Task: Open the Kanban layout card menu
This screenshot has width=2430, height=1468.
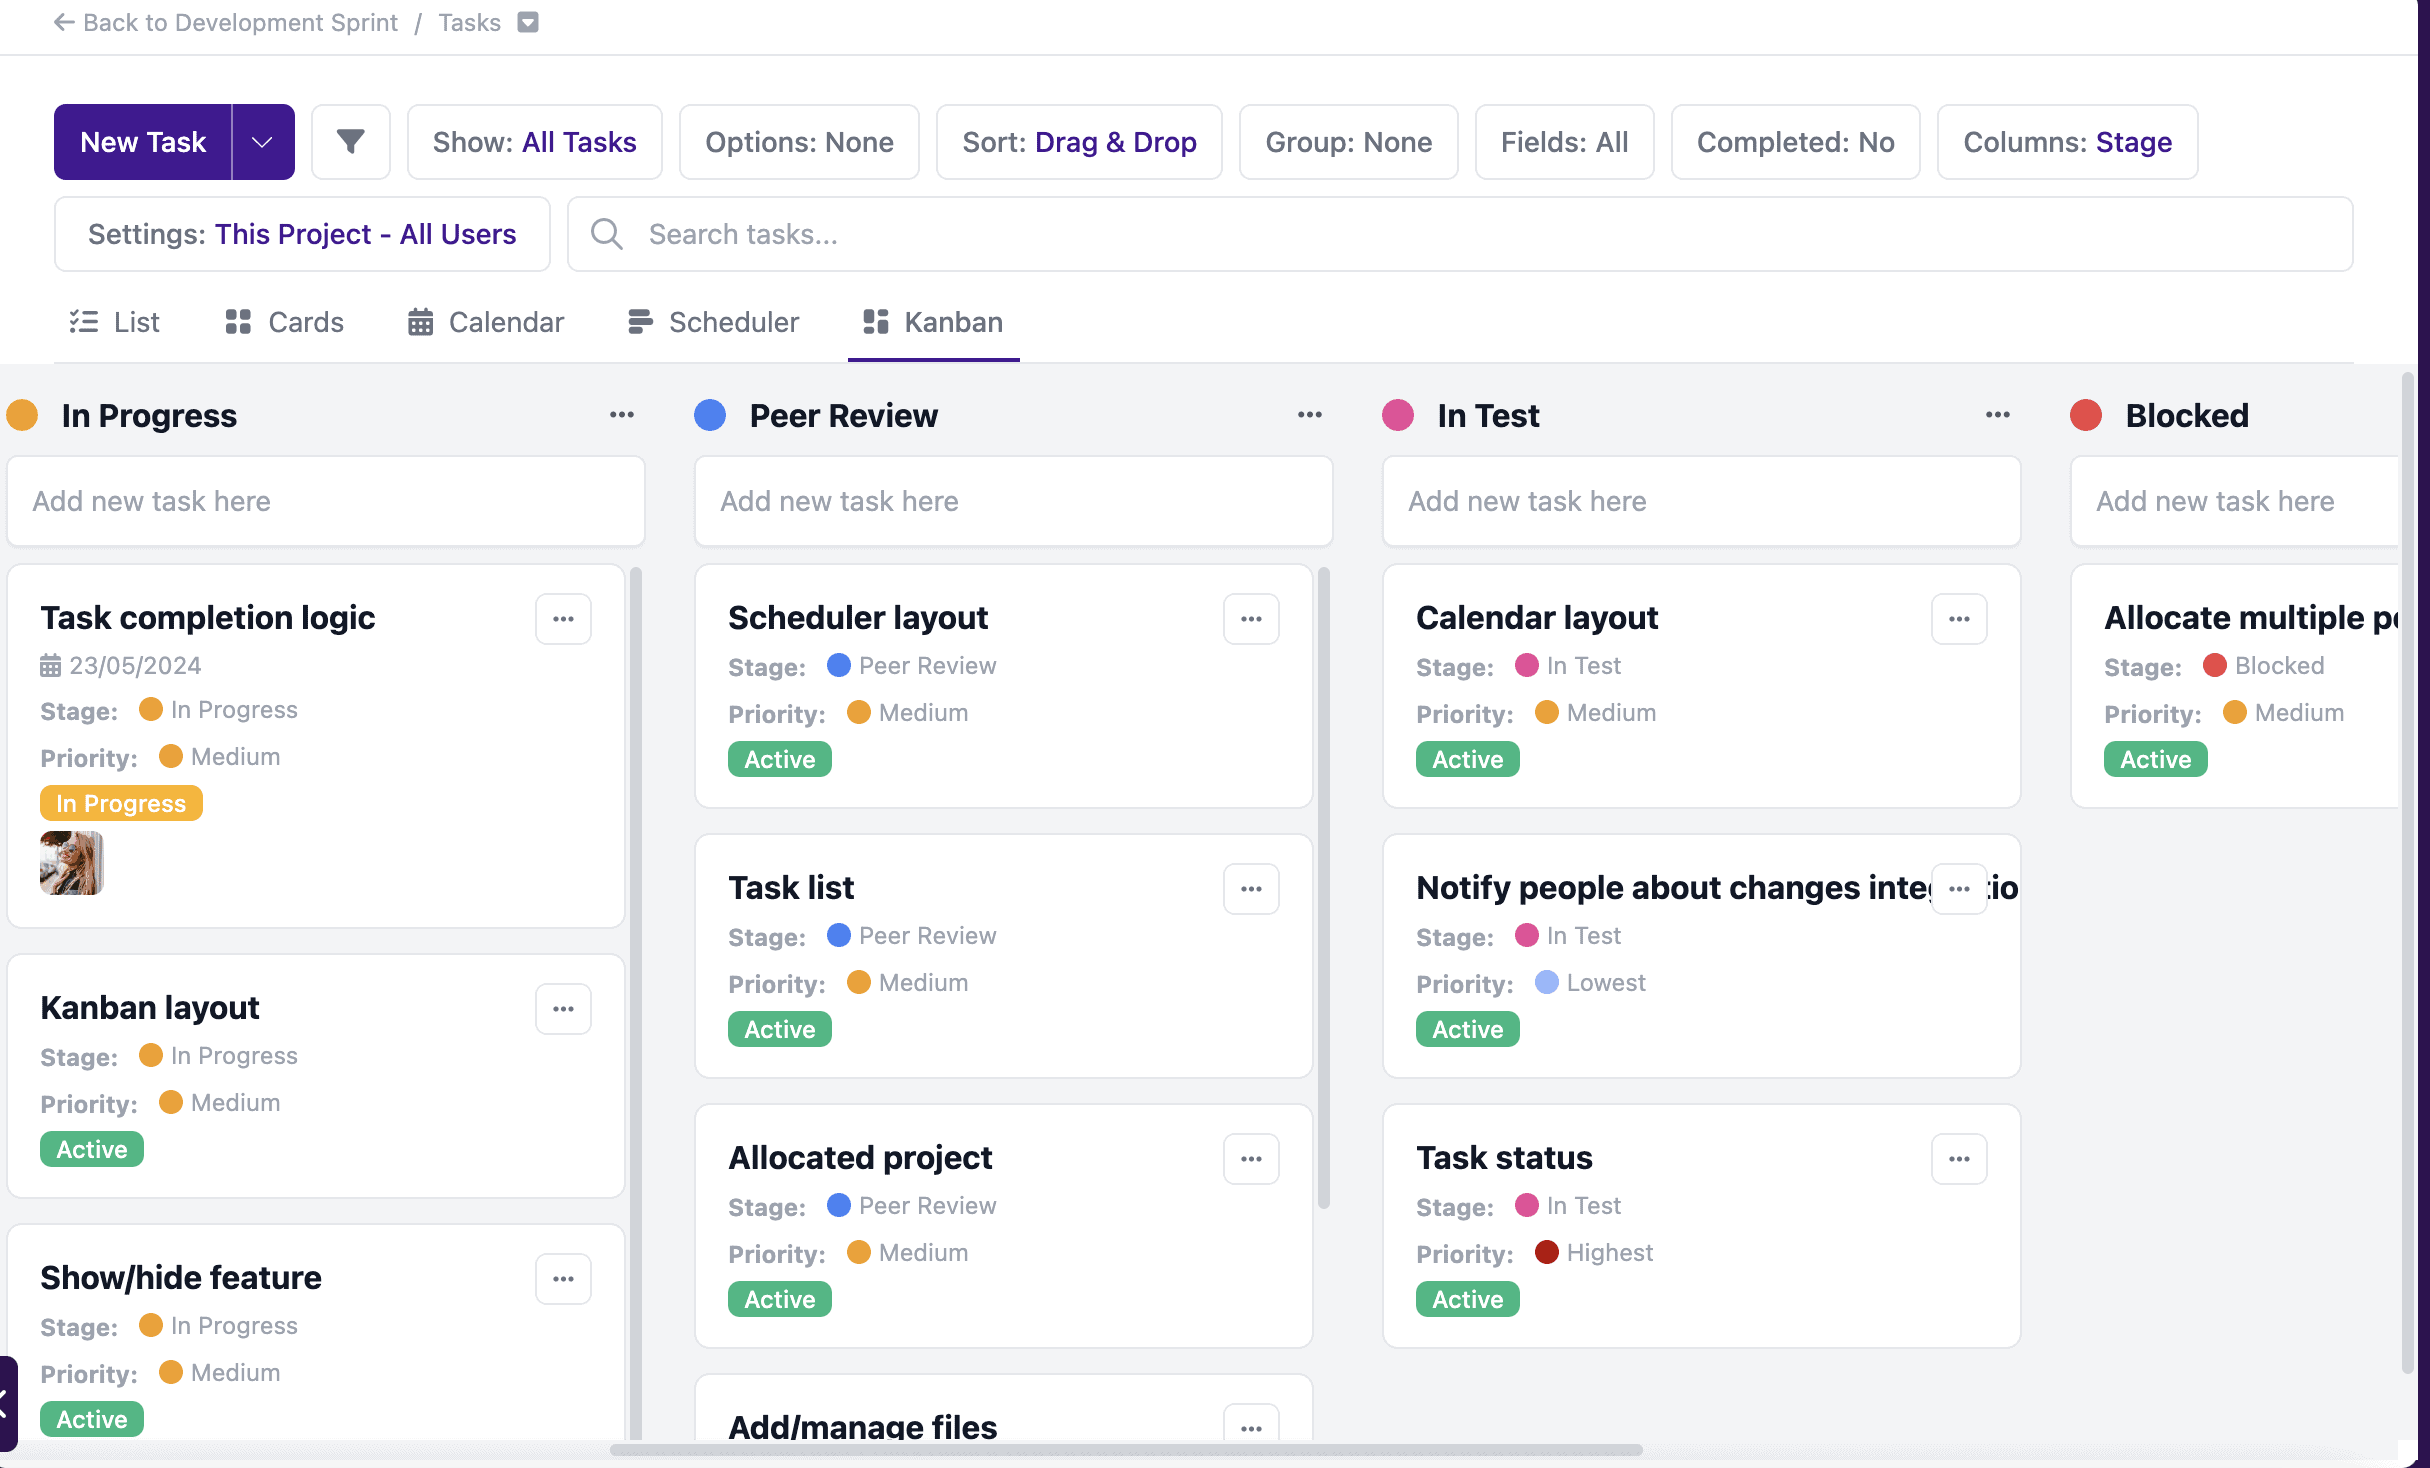Action: tap(563, 1009)
